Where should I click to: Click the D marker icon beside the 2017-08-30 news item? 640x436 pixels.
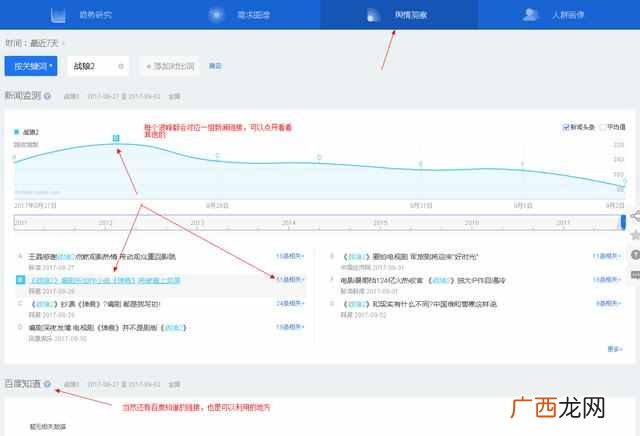click(20, 327)
